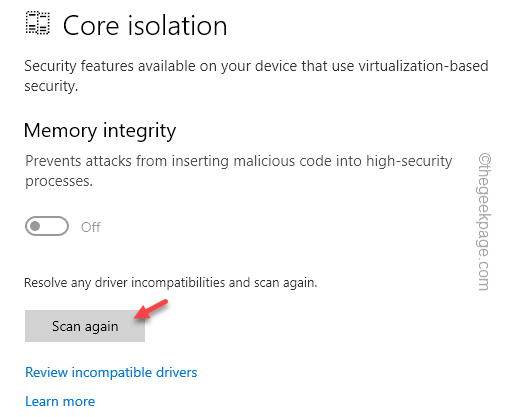Click the Scan again button
The height and width of the screenshot is (417, 515).
(85, 326)
